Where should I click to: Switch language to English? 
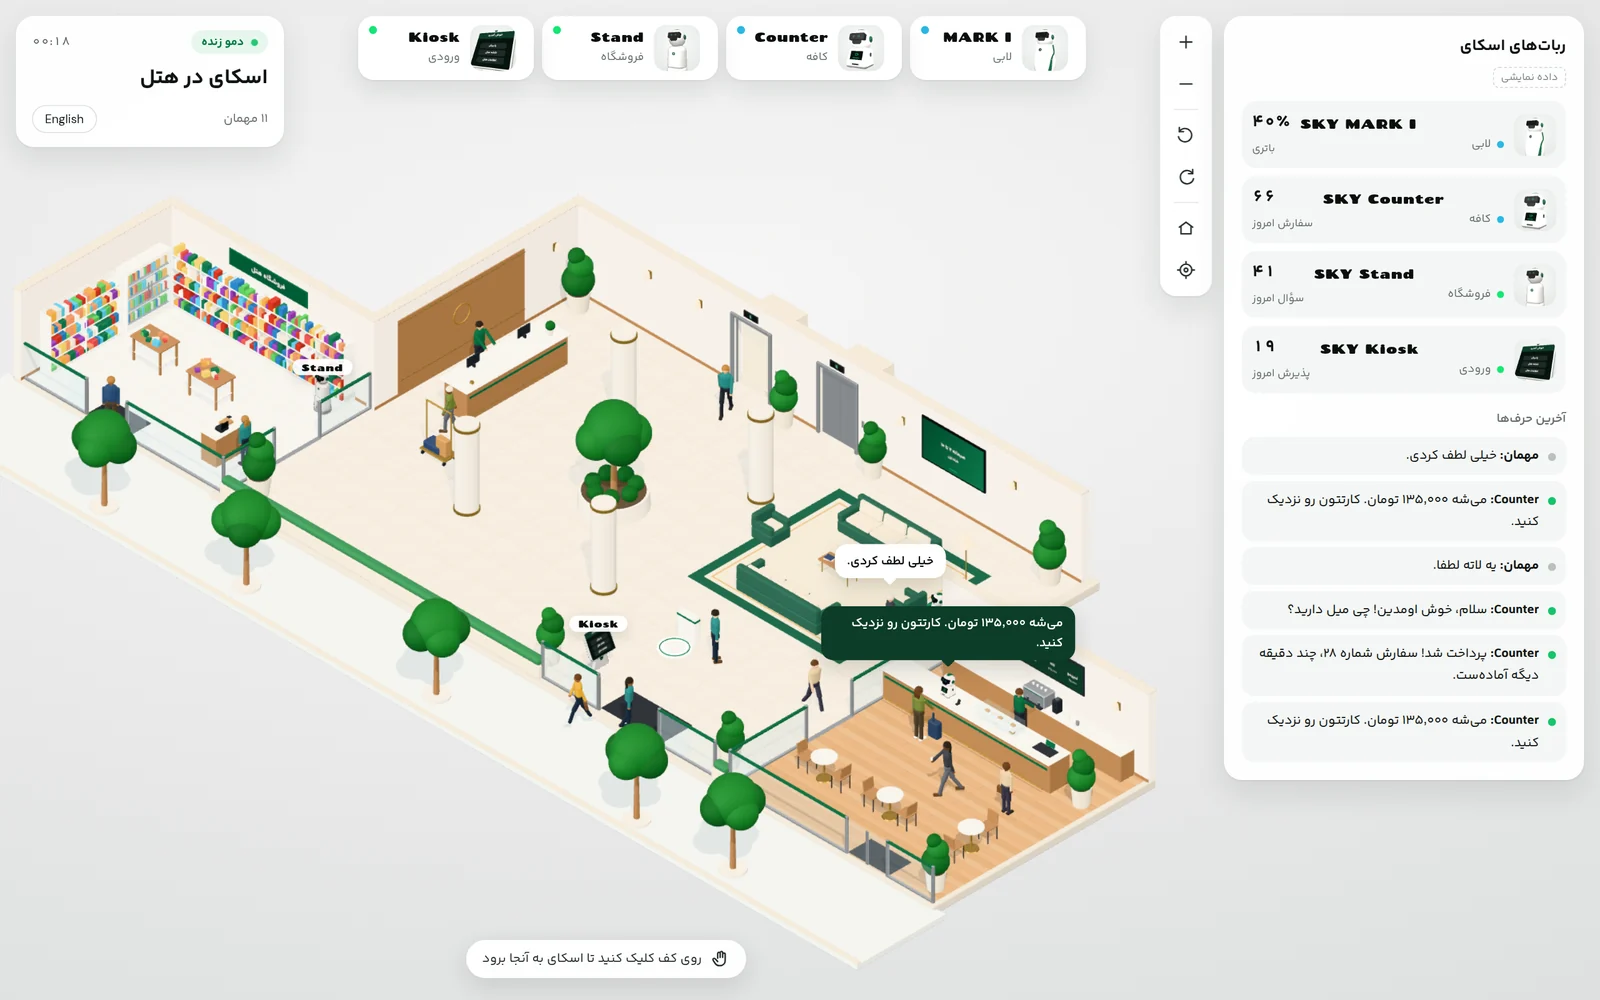[64, 119]
